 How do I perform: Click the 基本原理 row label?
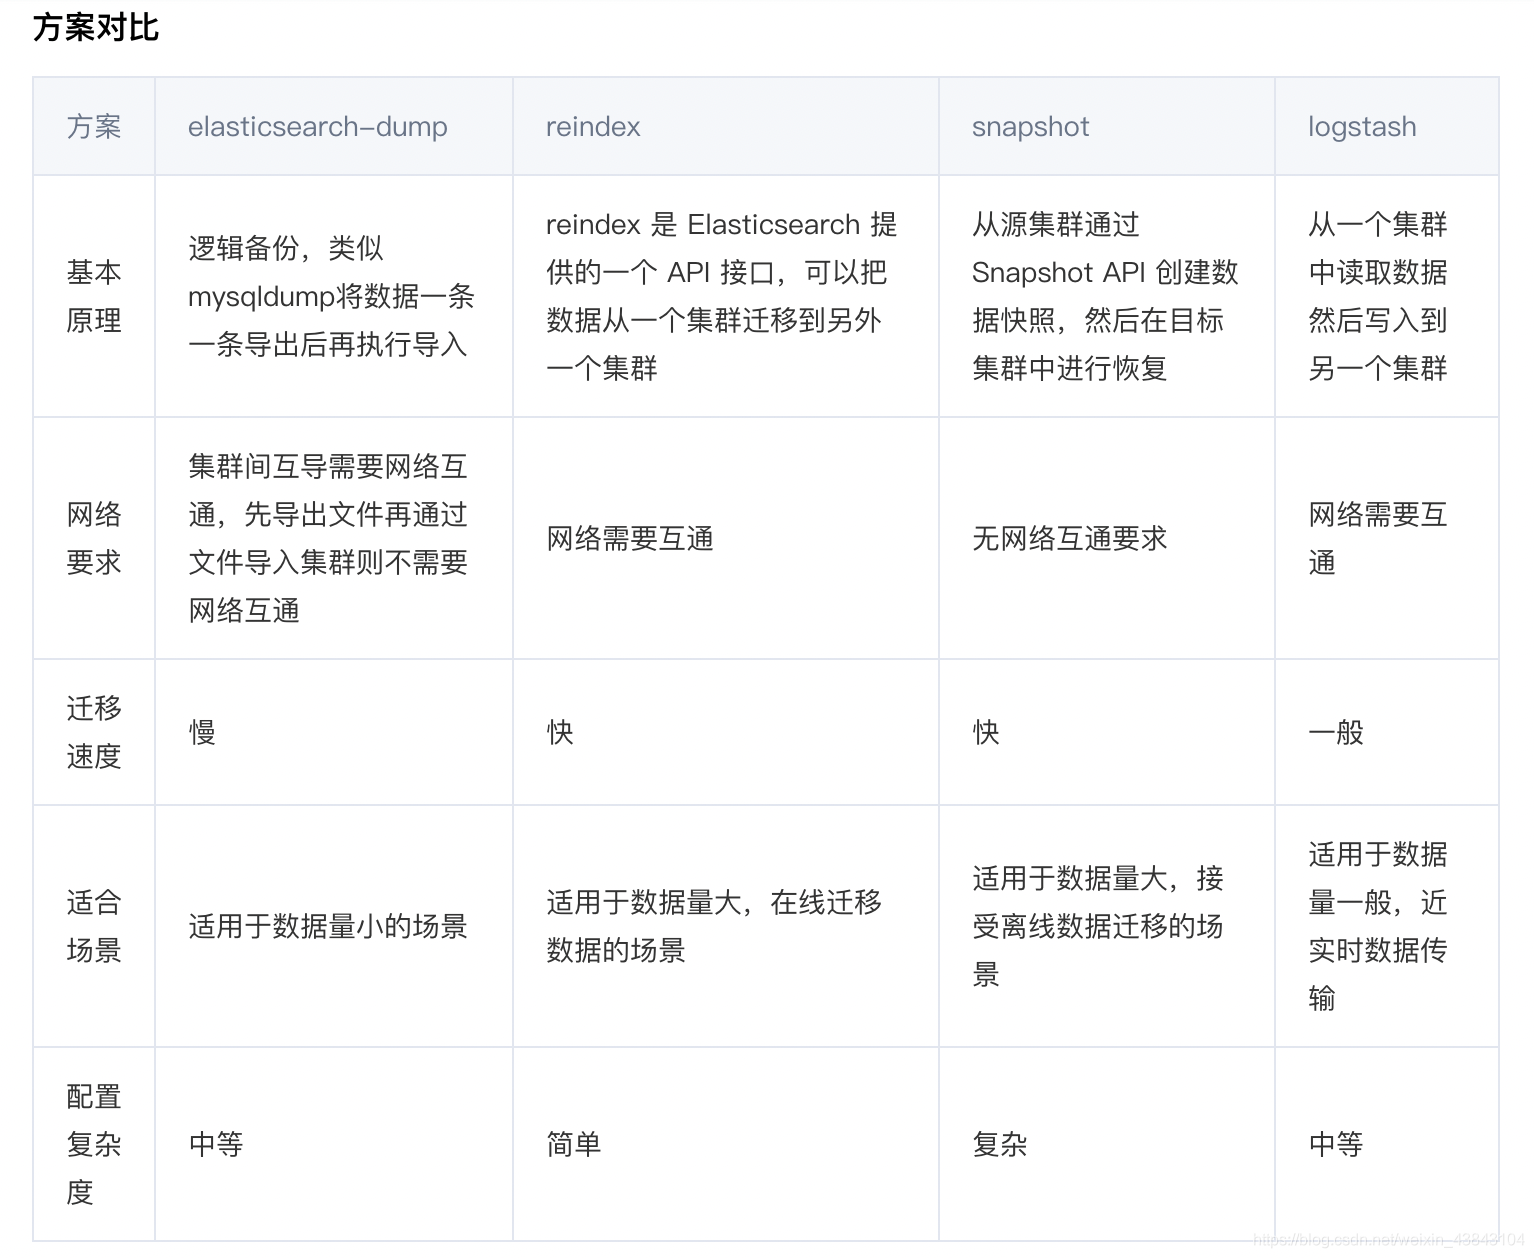(94, 296)
